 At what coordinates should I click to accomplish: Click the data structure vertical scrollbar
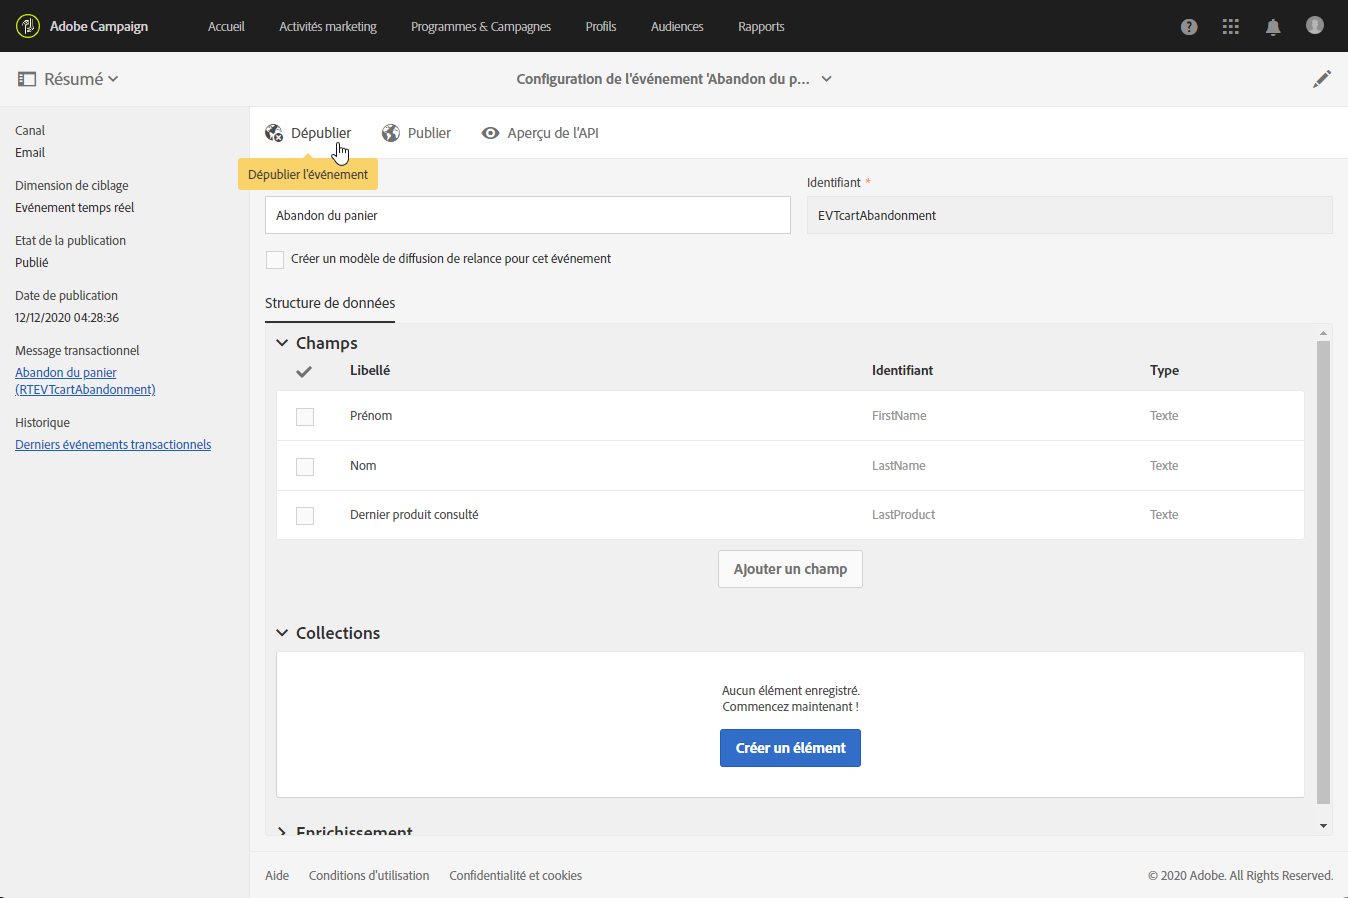coord(1324,572)
